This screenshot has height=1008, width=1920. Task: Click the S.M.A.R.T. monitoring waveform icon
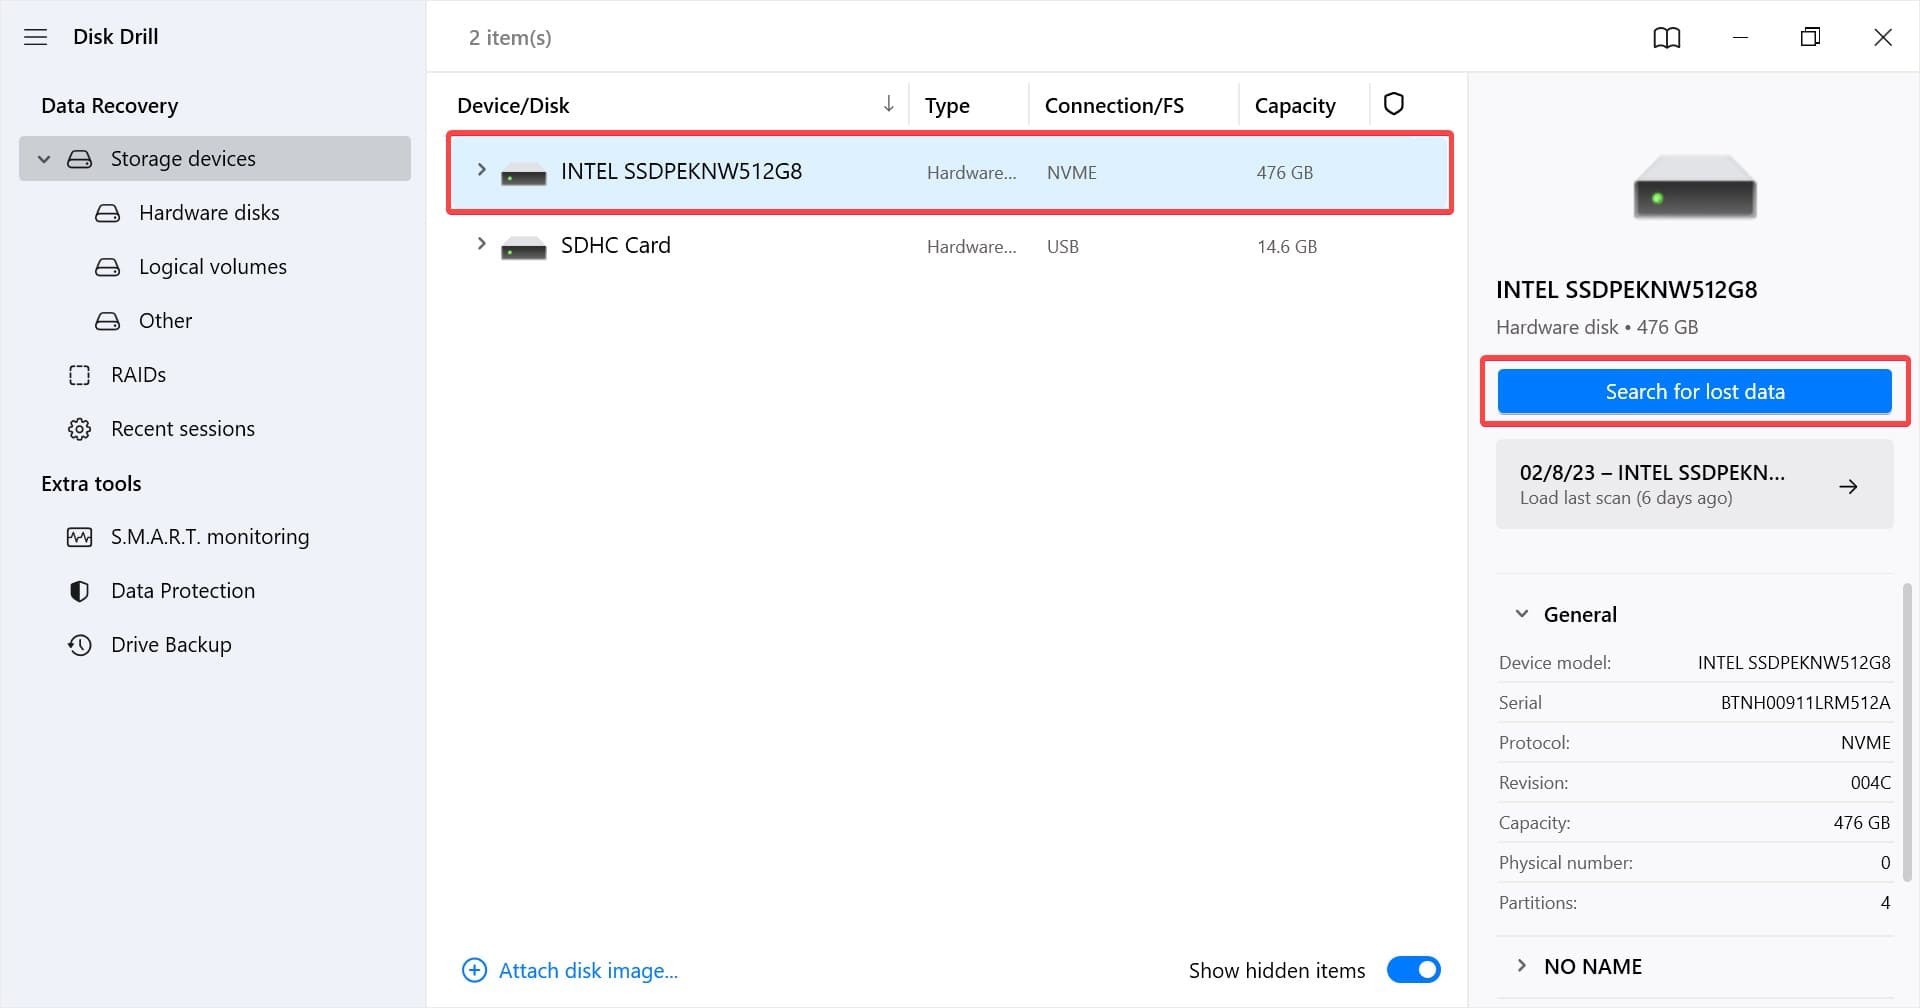(80, 537)
